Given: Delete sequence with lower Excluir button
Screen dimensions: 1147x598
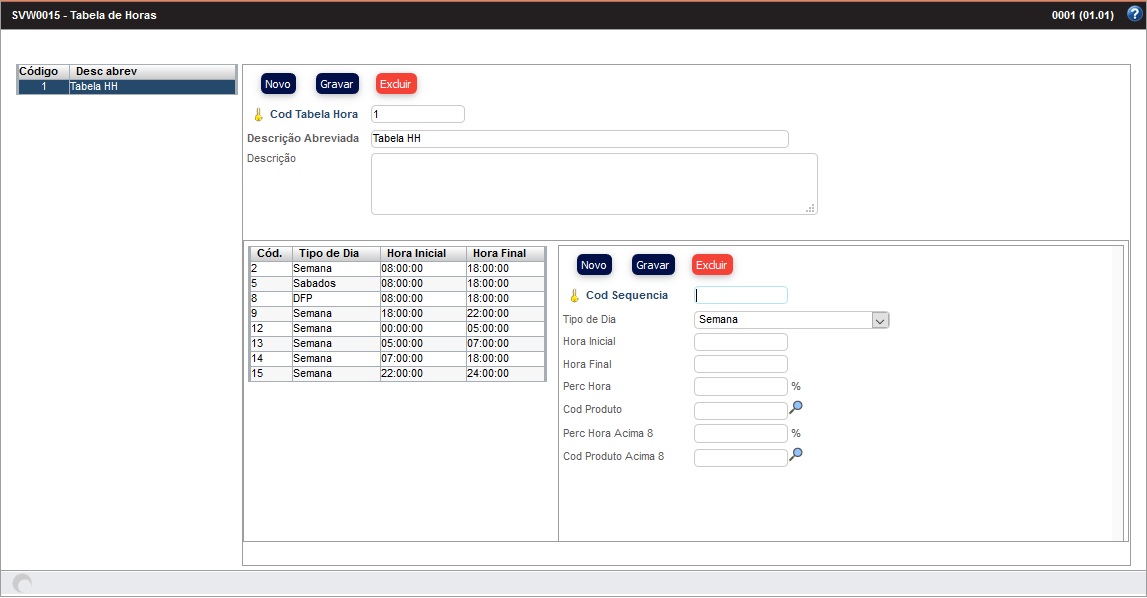Looking at the screenshot, I should (x=712, y=265).
